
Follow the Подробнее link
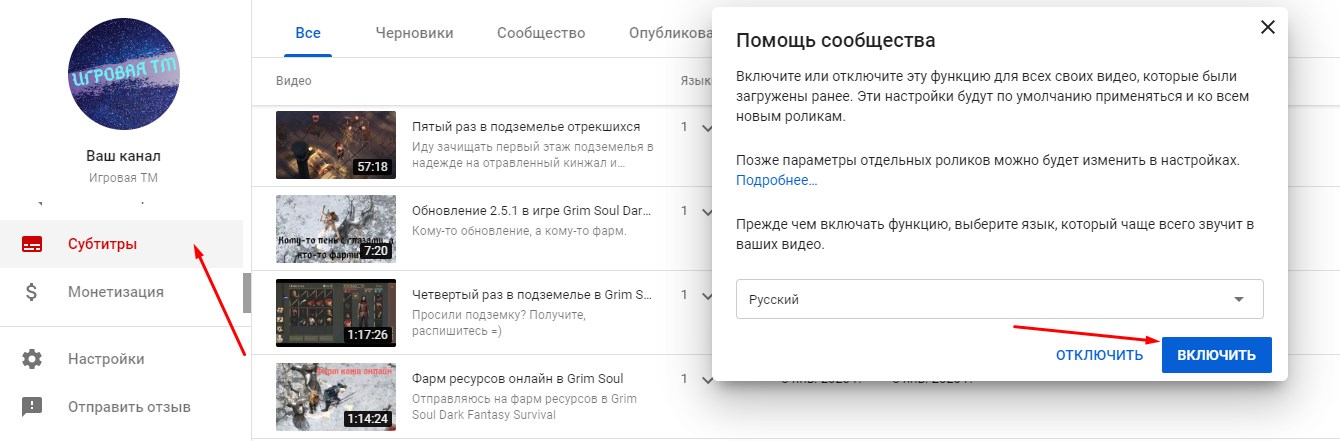(x=777, y=181)
